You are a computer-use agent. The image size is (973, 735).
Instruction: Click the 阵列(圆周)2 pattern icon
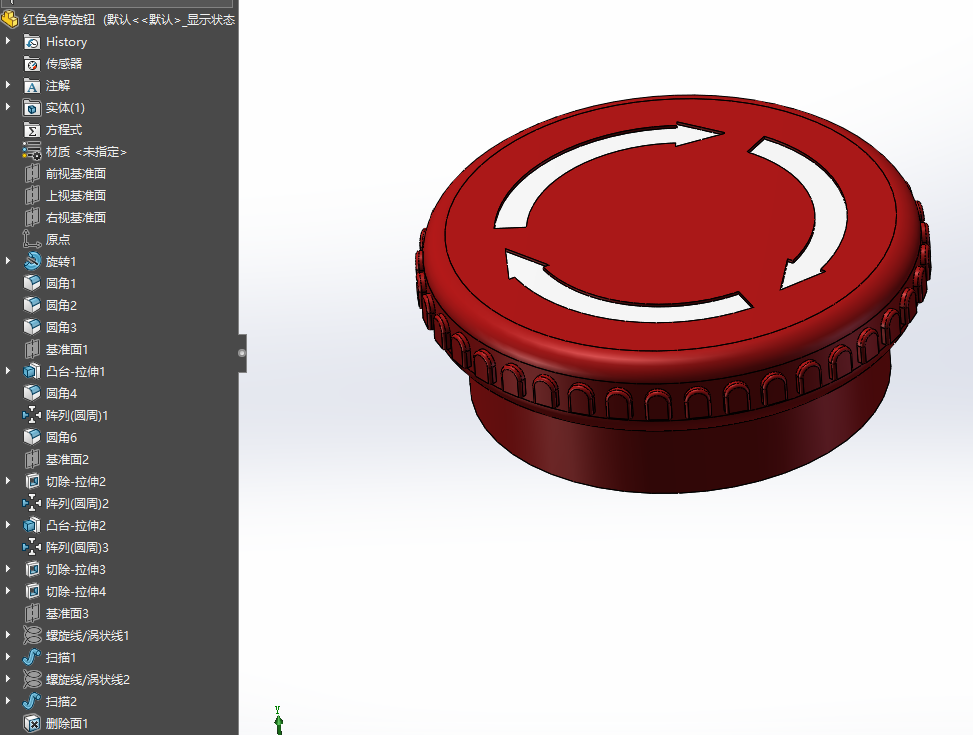[32, 503]
